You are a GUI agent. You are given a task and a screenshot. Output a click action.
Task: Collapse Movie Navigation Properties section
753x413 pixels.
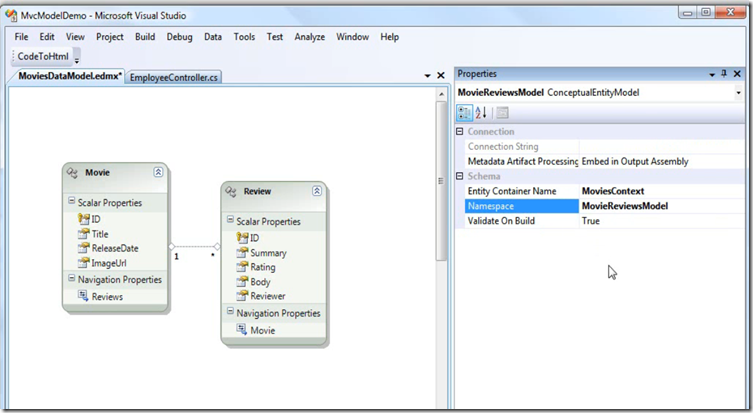71,278
